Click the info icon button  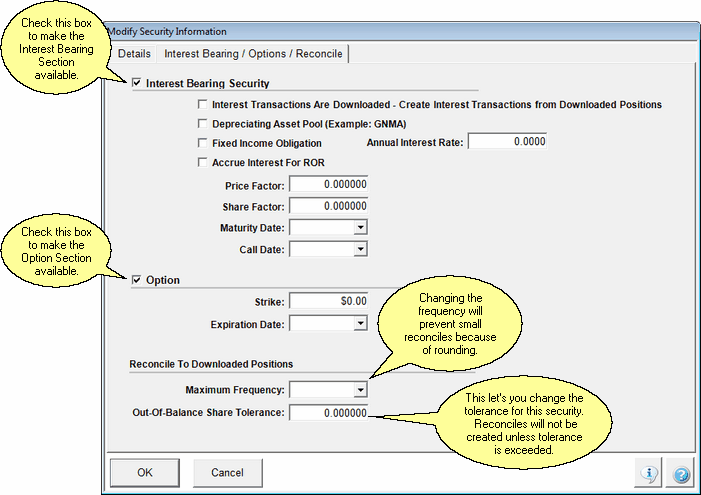pos(648,472)
